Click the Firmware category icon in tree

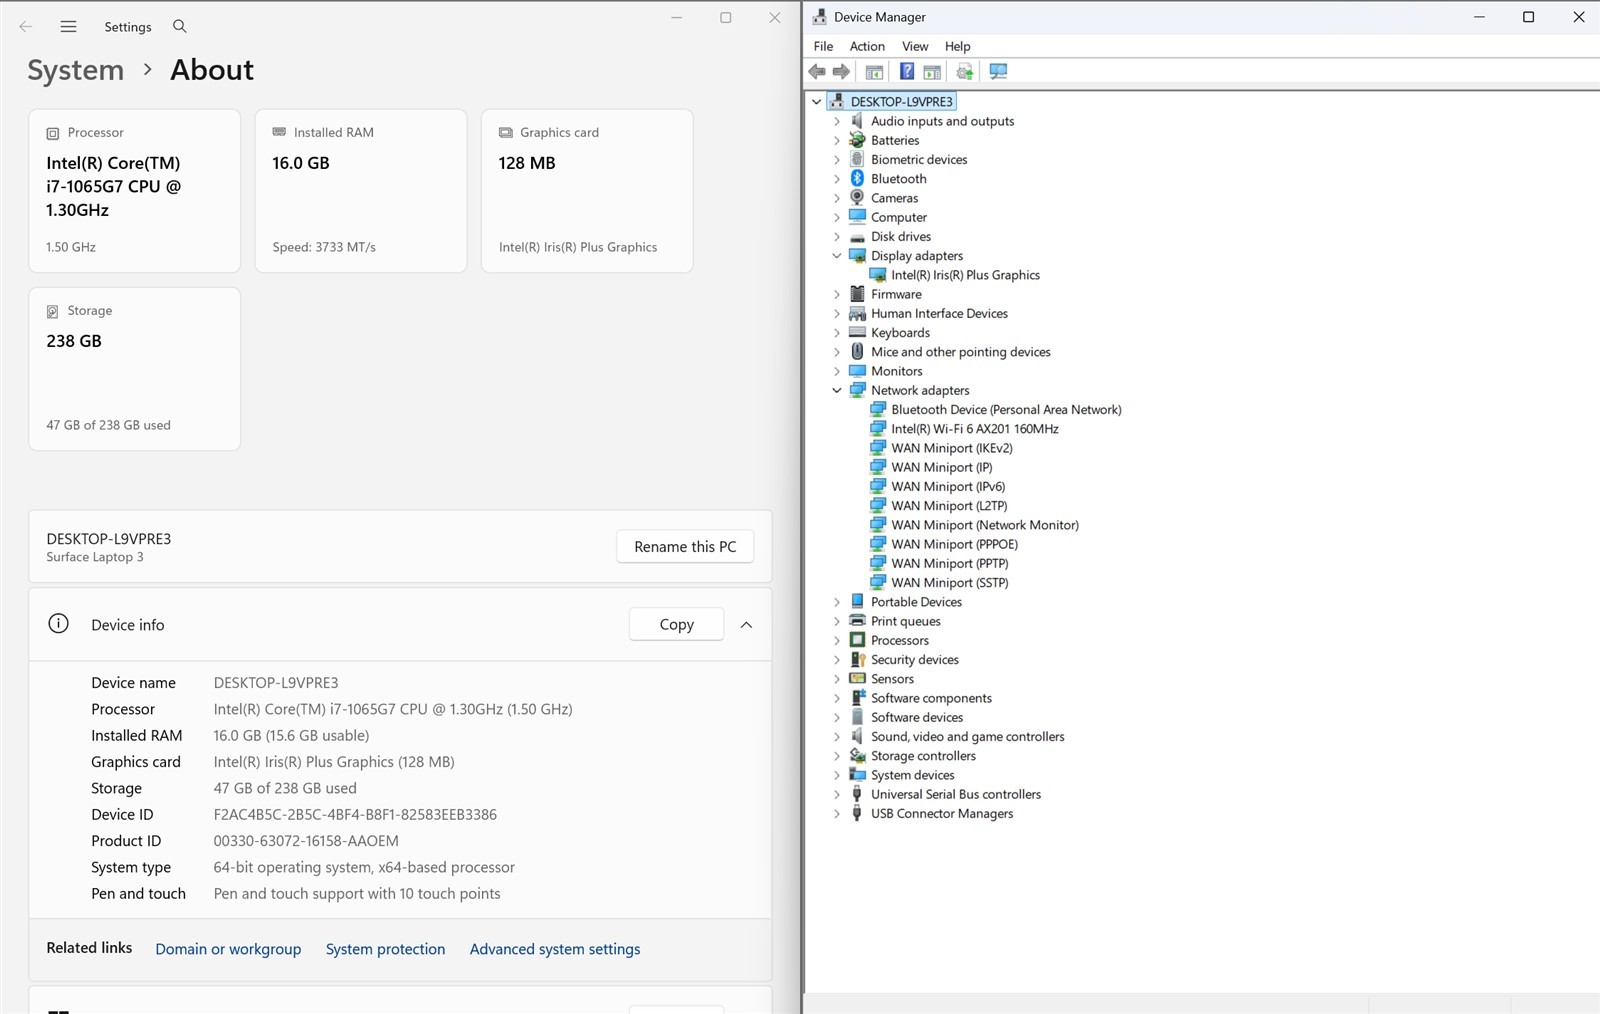(857, 294)
